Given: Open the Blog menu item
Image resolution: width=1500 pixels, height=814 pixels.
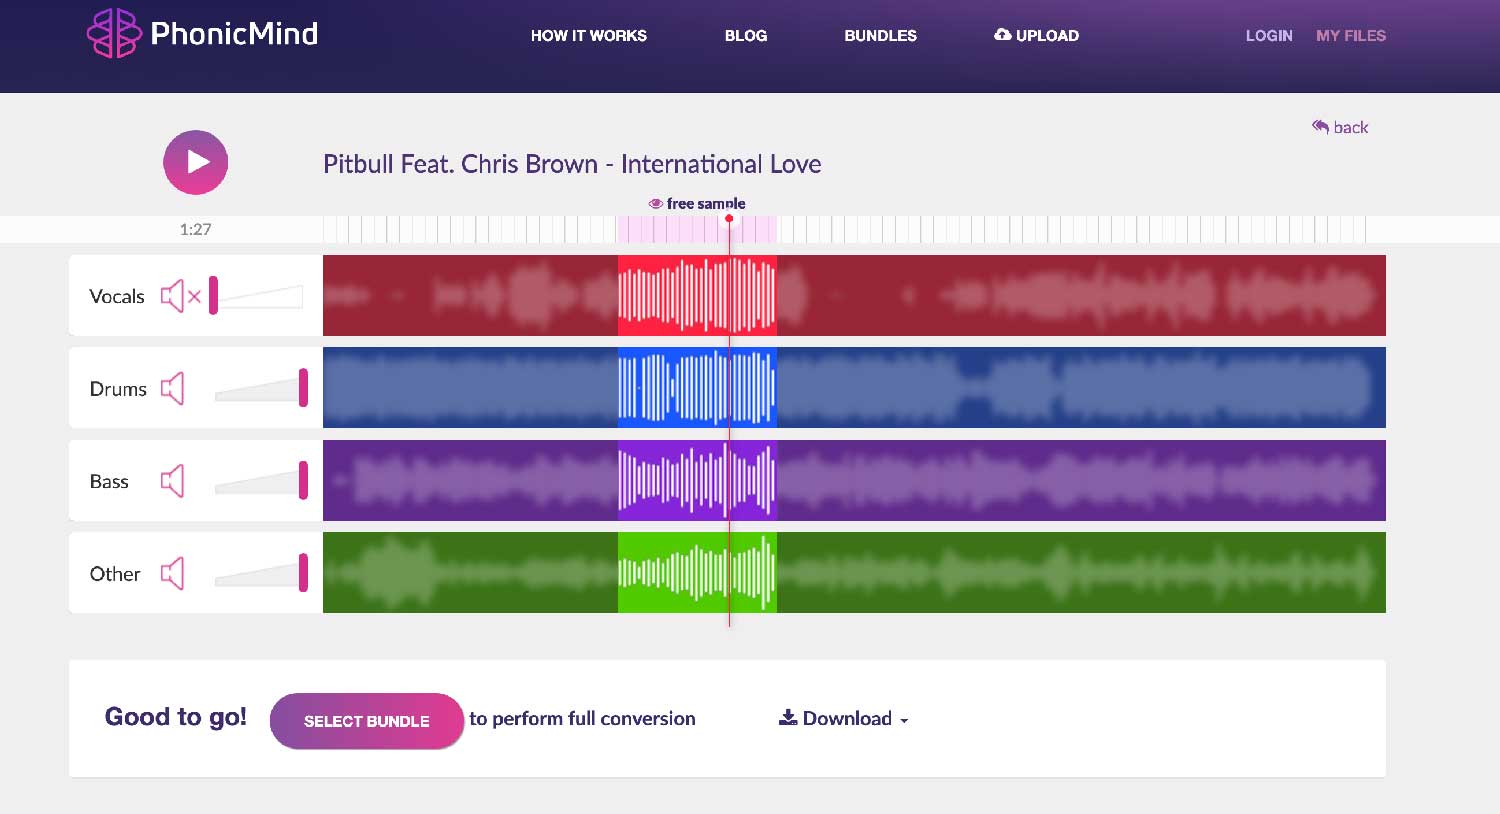Looking at the screenshot, I should 745,36.
